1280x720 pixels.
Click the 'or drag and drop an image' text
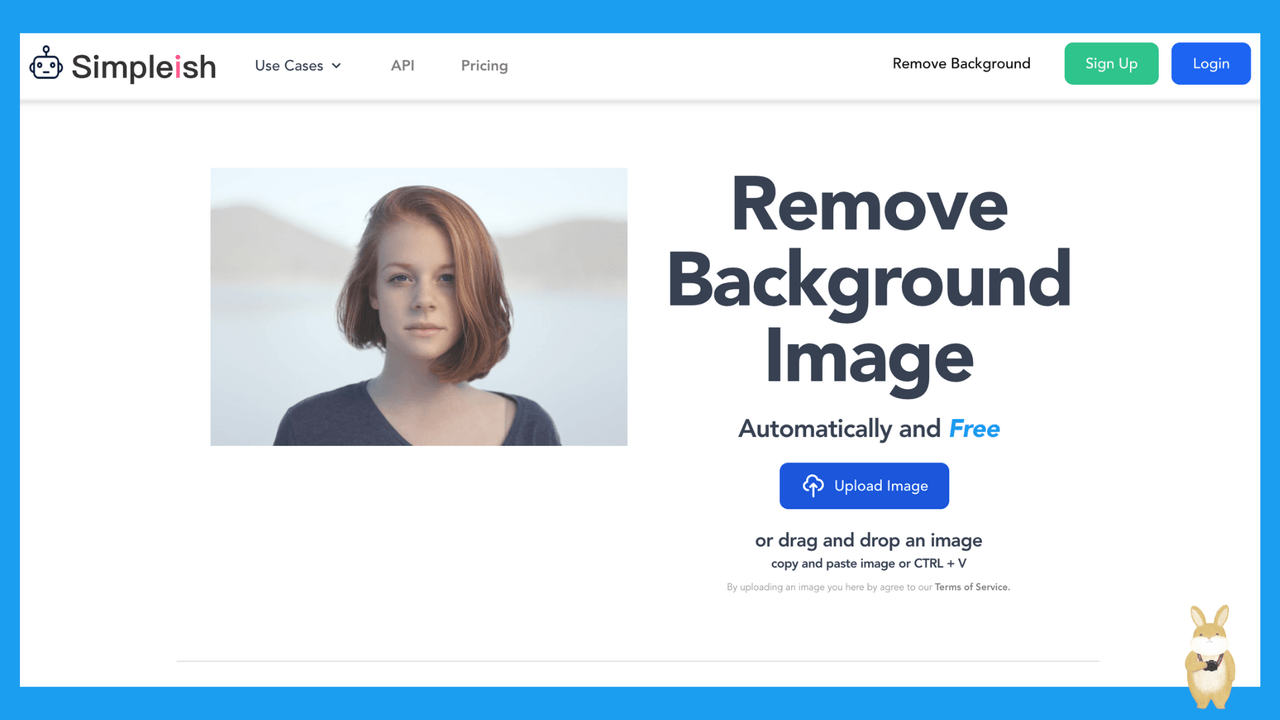[868, 541]
